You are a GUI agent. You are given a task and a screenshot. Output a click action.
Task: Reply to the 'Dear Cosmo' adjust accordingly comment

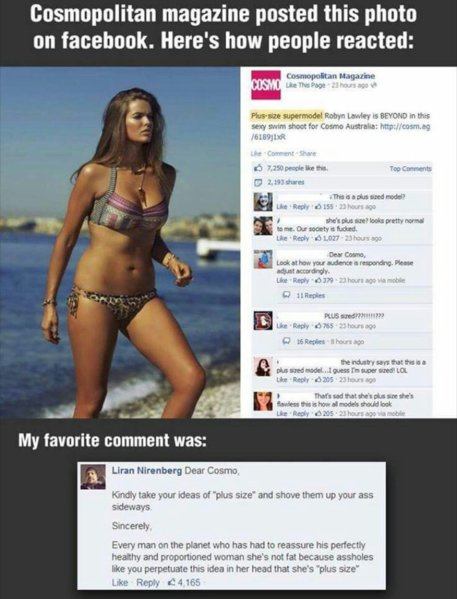pyautogui.click(x=301, y=280)
